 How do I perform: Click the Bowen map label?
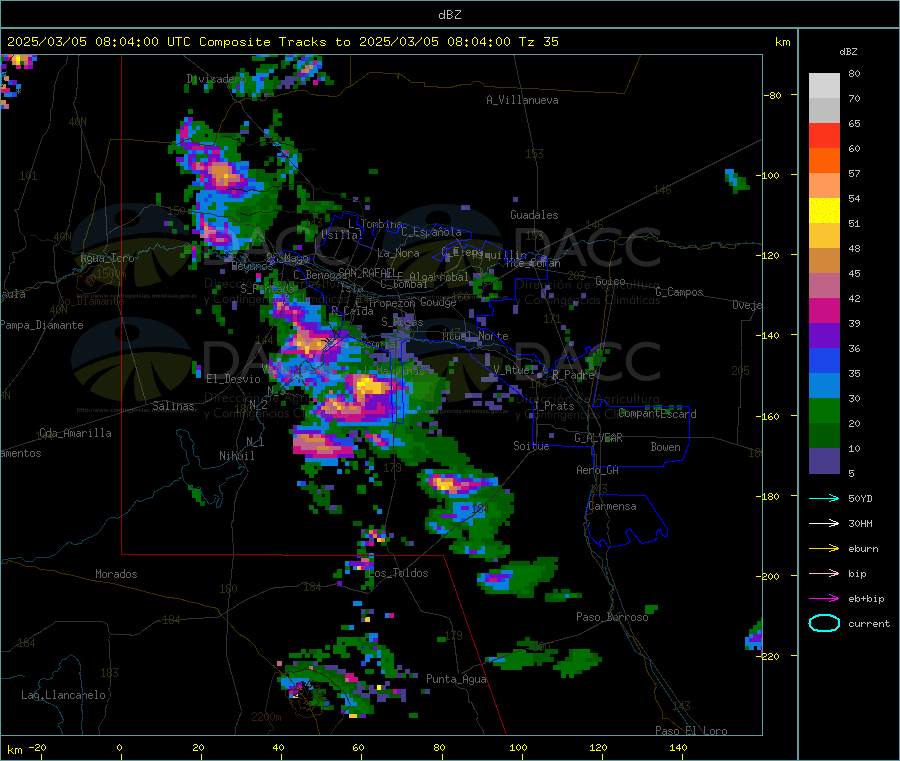[665, 447]
